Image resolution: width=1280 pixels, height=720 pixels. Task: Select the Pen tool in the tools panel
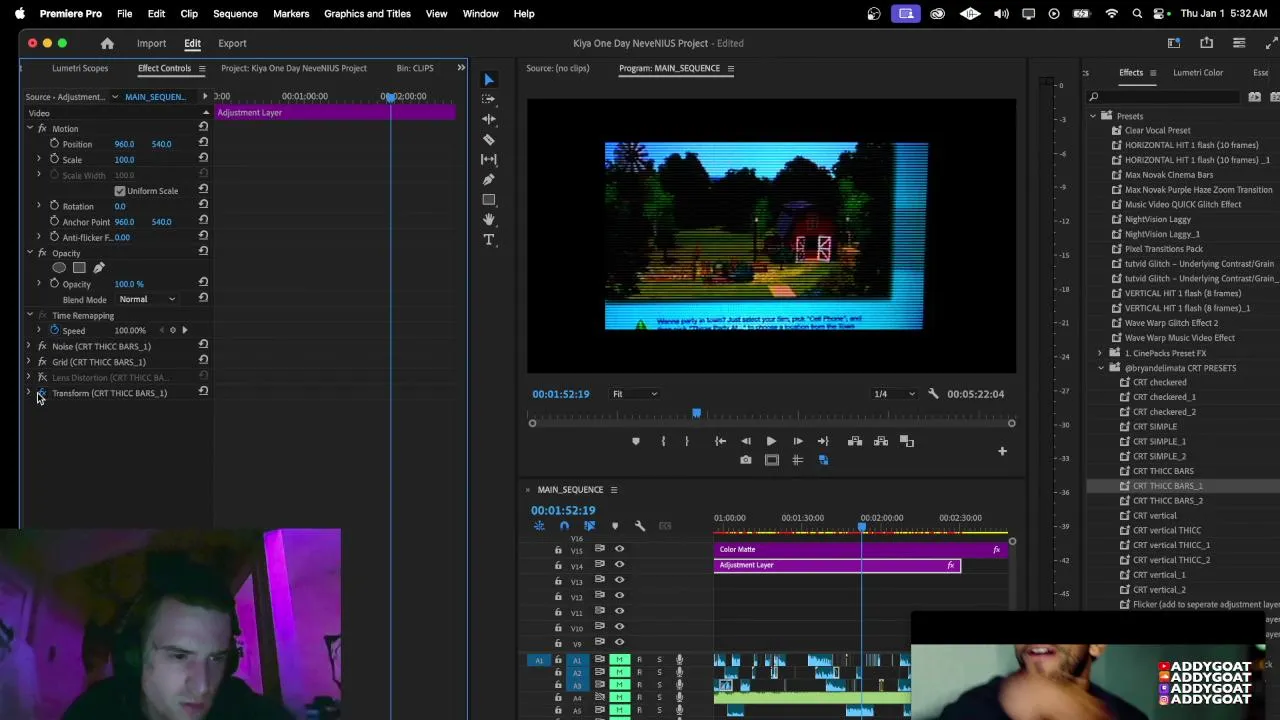(x=489, y=179)
